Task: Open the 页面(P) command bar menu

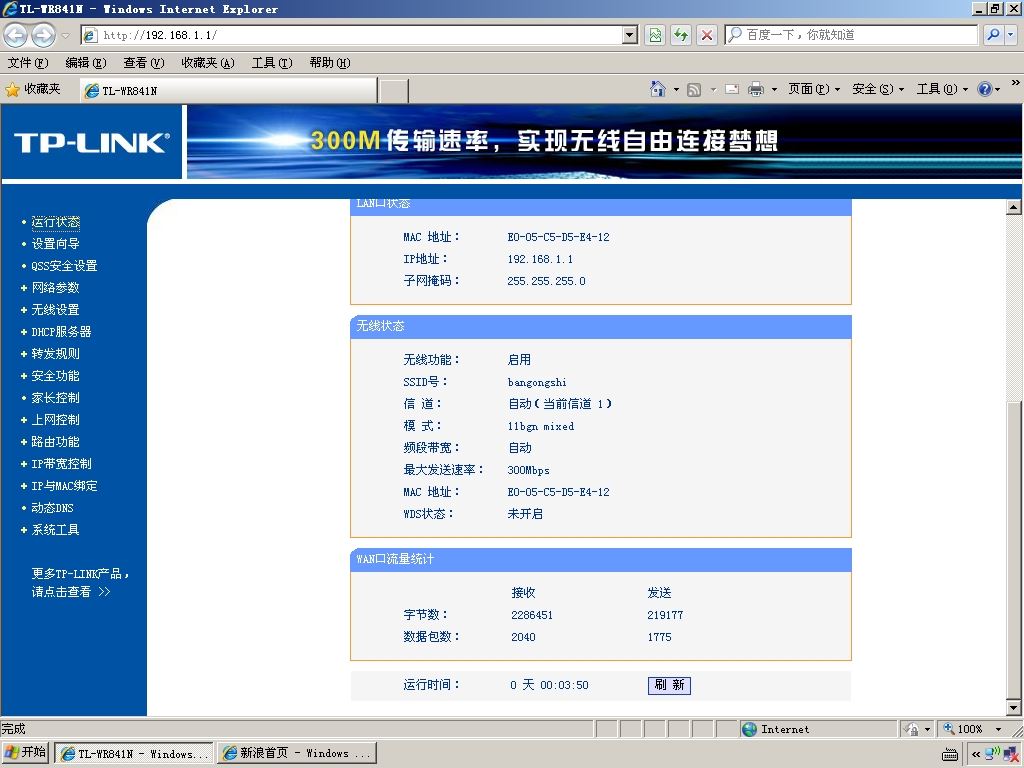Action: click(814, 89)
